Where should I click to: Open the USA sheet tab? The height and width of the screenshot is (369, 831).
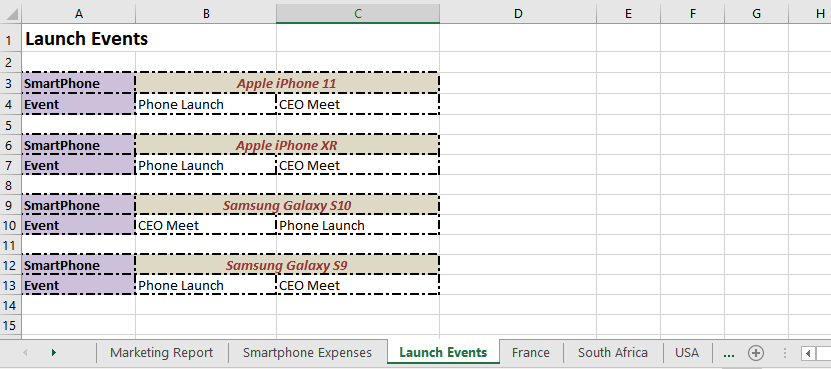click(x=687, y=353)
